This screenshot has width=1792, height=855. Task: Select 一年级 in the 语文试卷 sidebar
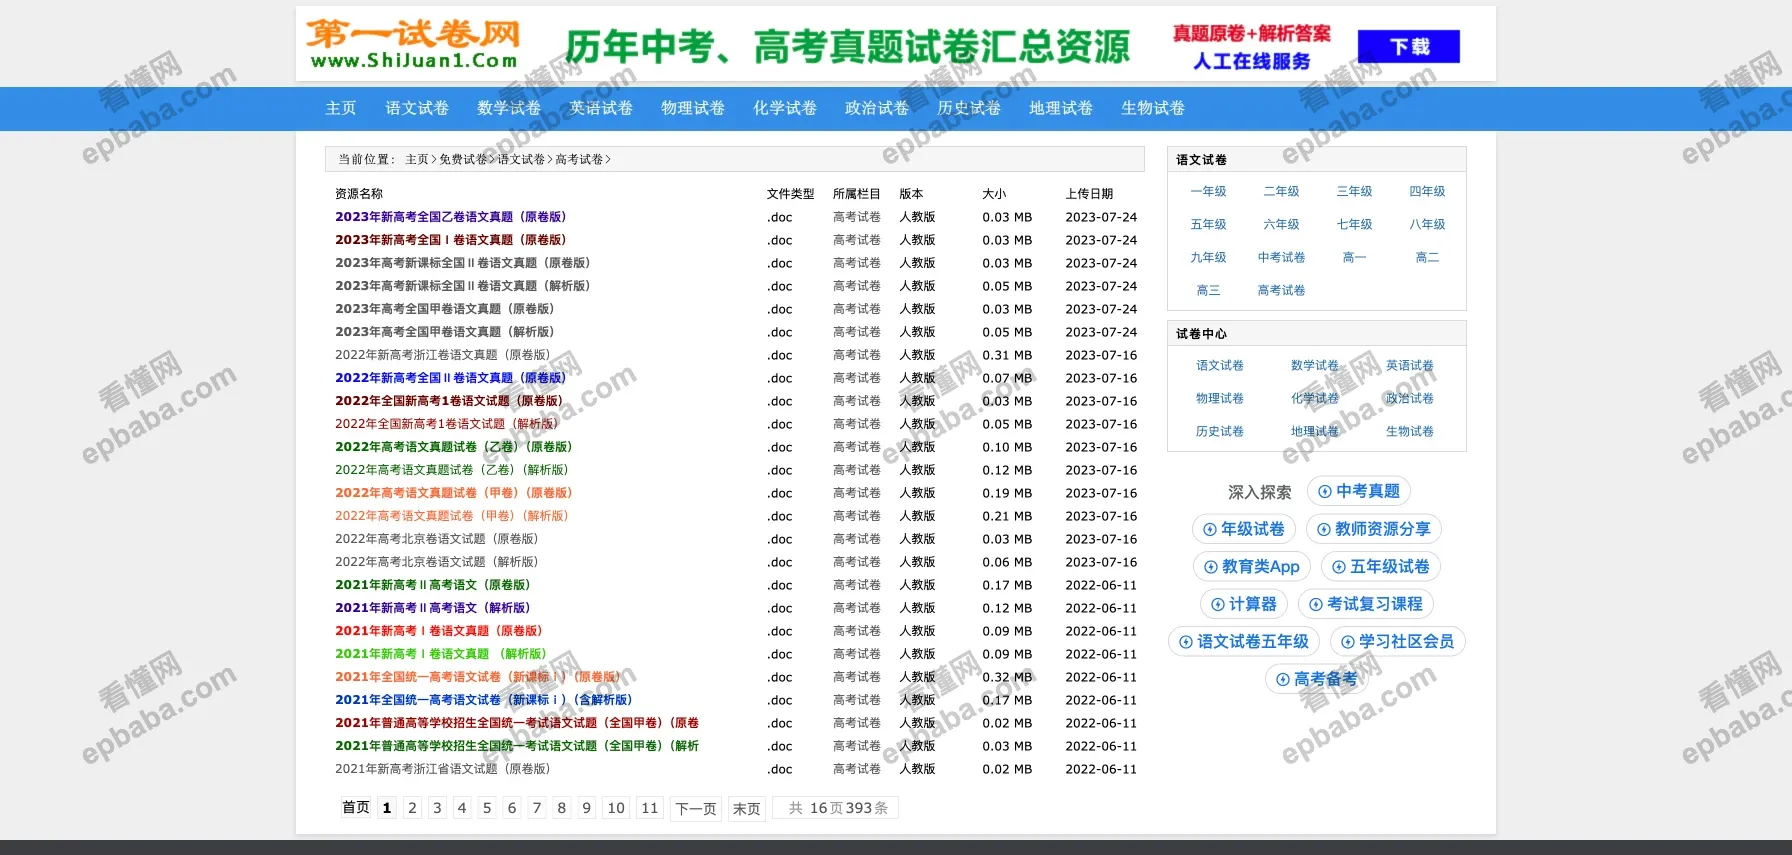pyautogui.click(x=1208, y=191)
